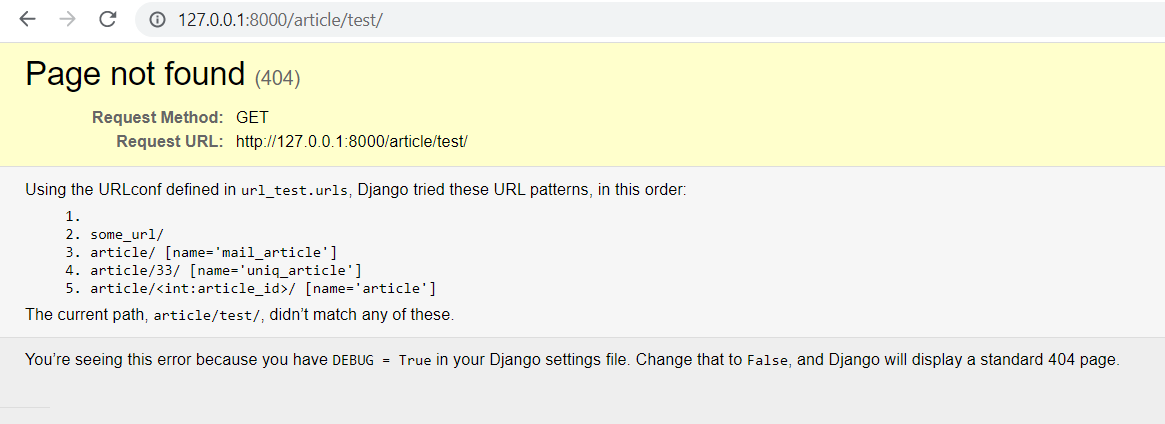Click the browser forward arrow

coord(68,19)
